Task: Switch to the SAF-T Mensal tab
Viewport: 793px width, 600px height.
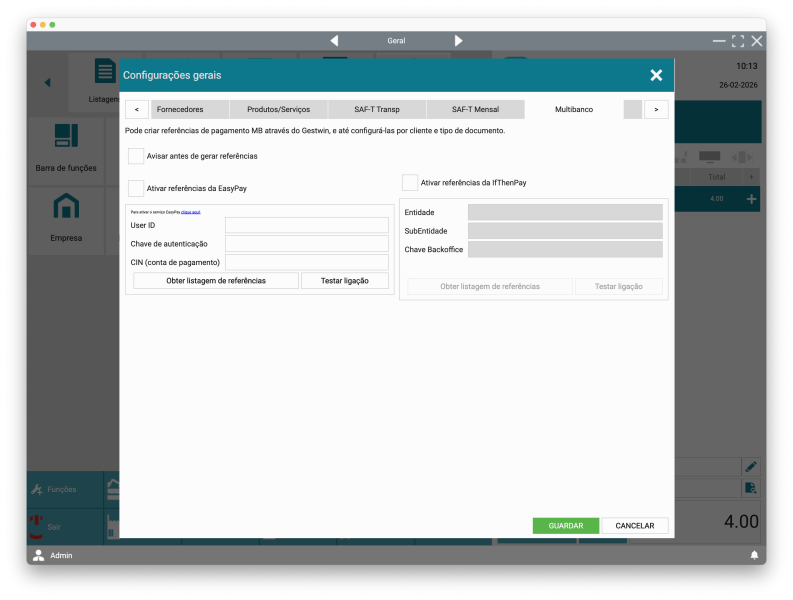Action: (x=475, y=109)
